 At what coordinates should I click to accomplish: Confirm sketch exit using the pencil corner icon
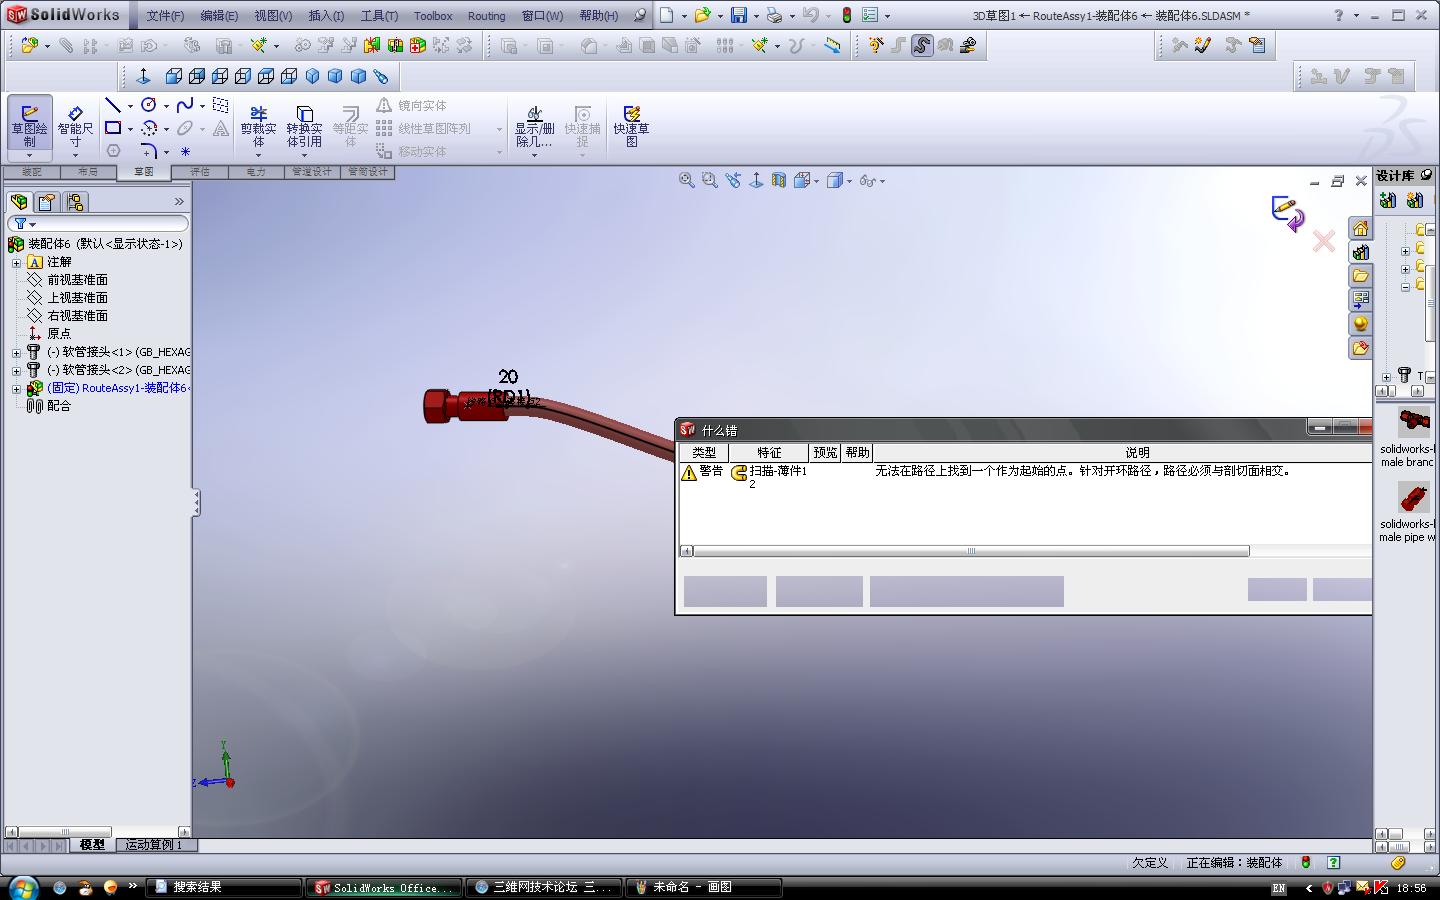pyautogui.click(x=1287, y=213)
